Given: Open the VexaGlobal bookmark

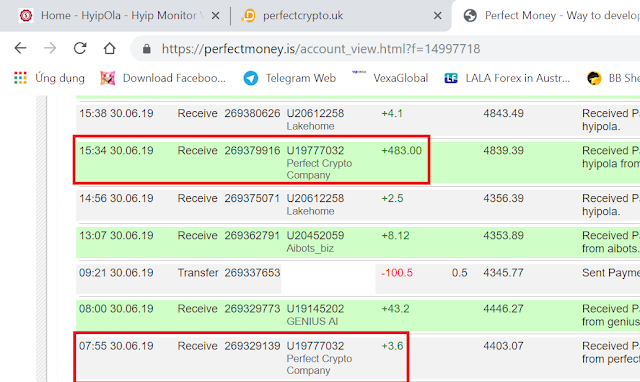Looking at the screenshot, I should click(390, 78).
